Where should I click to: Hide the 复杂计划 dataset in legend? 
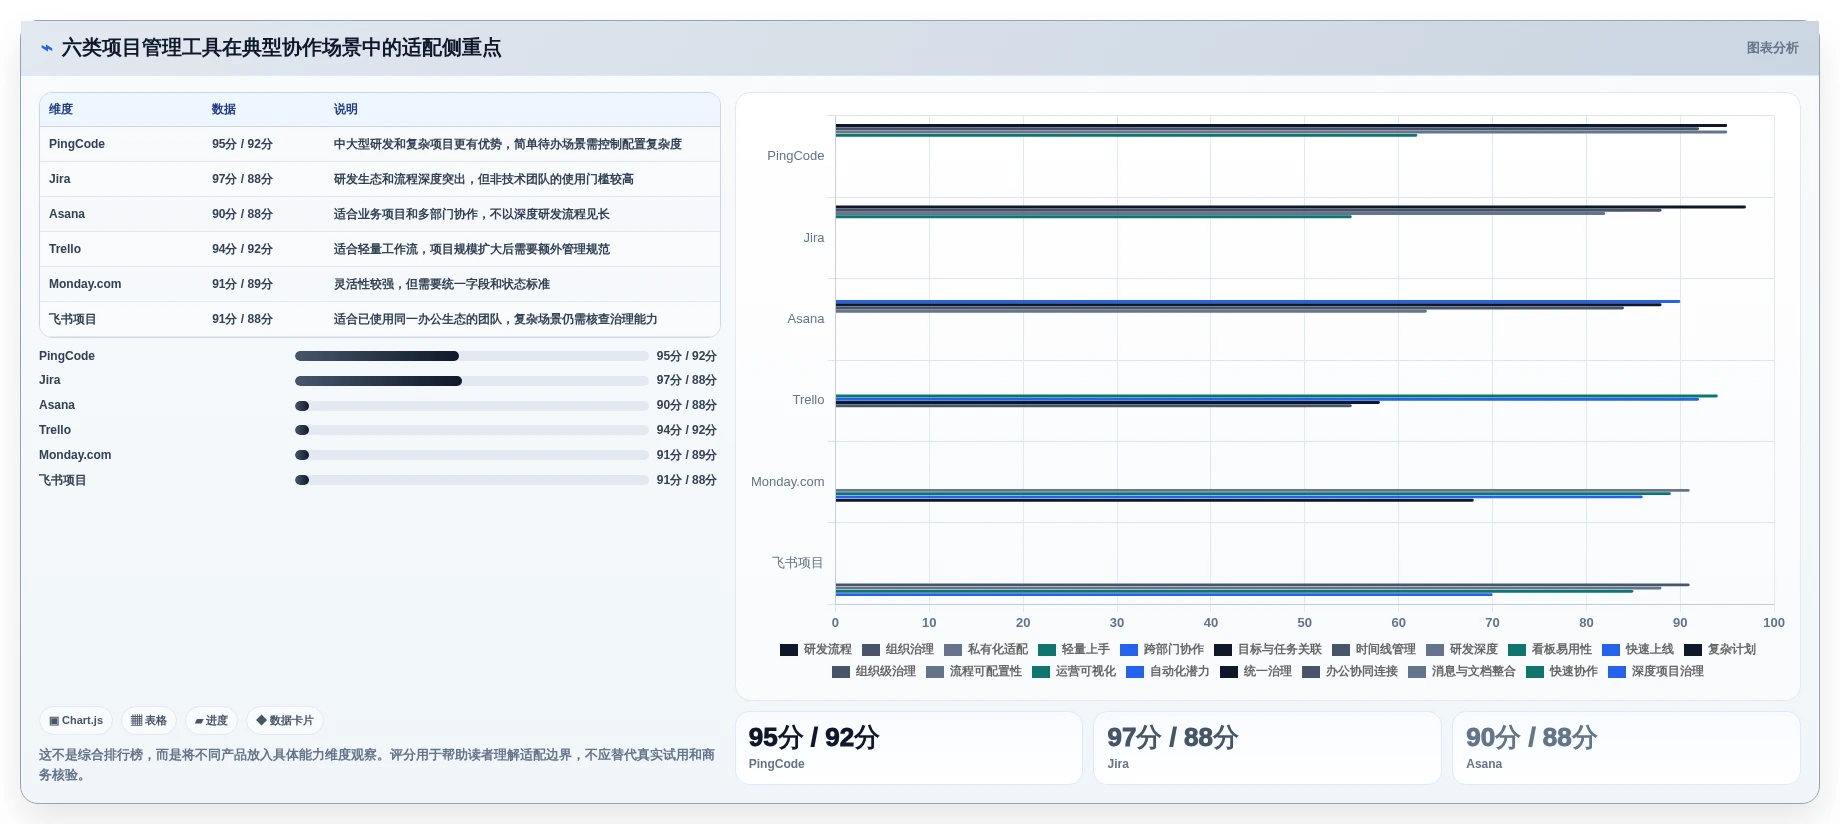1720,649
